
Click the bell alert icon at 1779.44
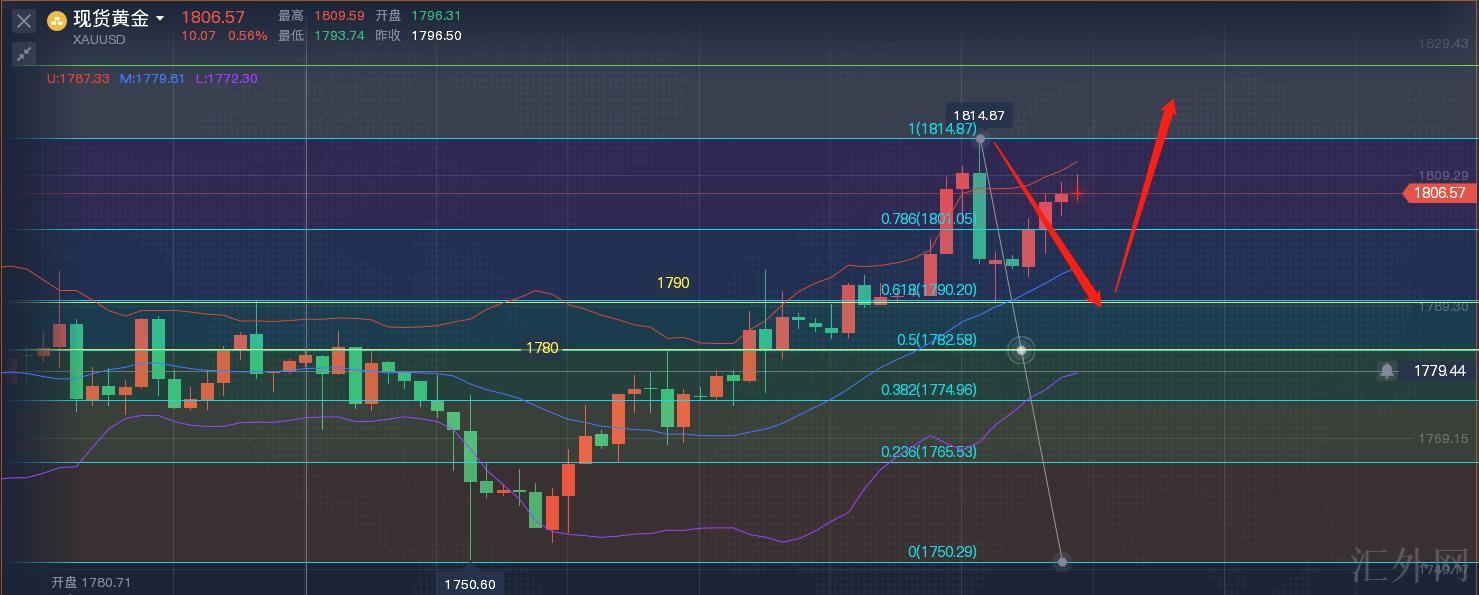click(x=1387, y=371)
